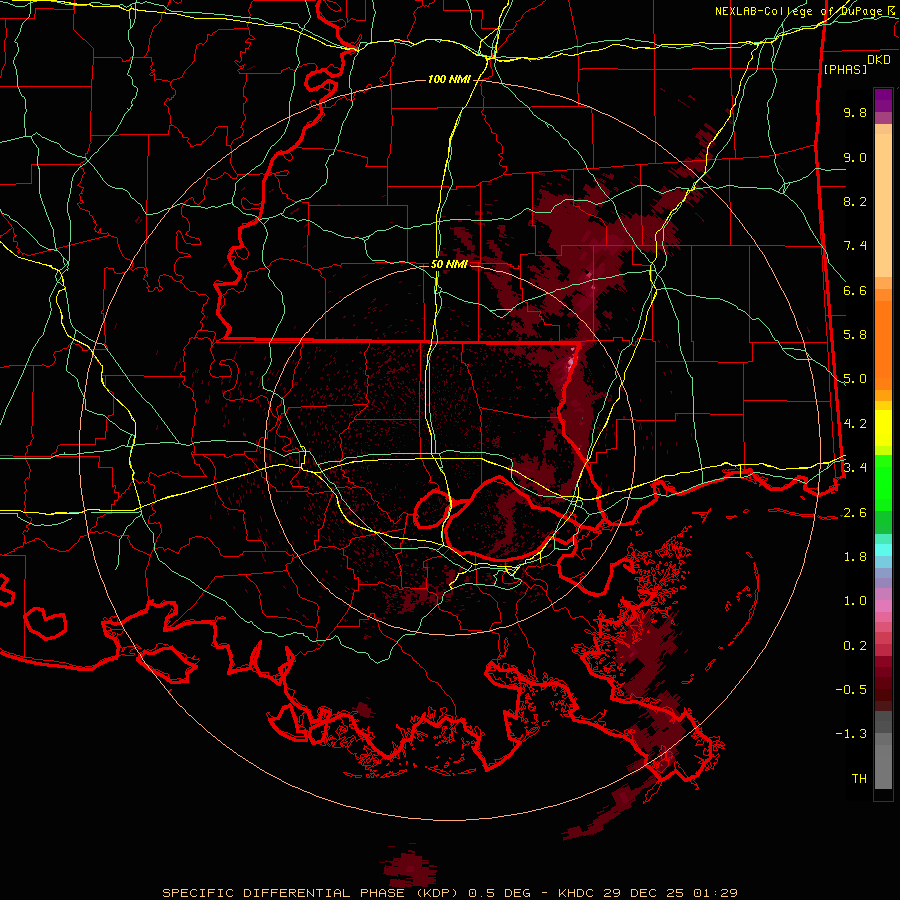The width and height of the screenshot is (900, 900).
Task: Click the 0.5 DEG elevation angle text
Action: coord(499,893)
